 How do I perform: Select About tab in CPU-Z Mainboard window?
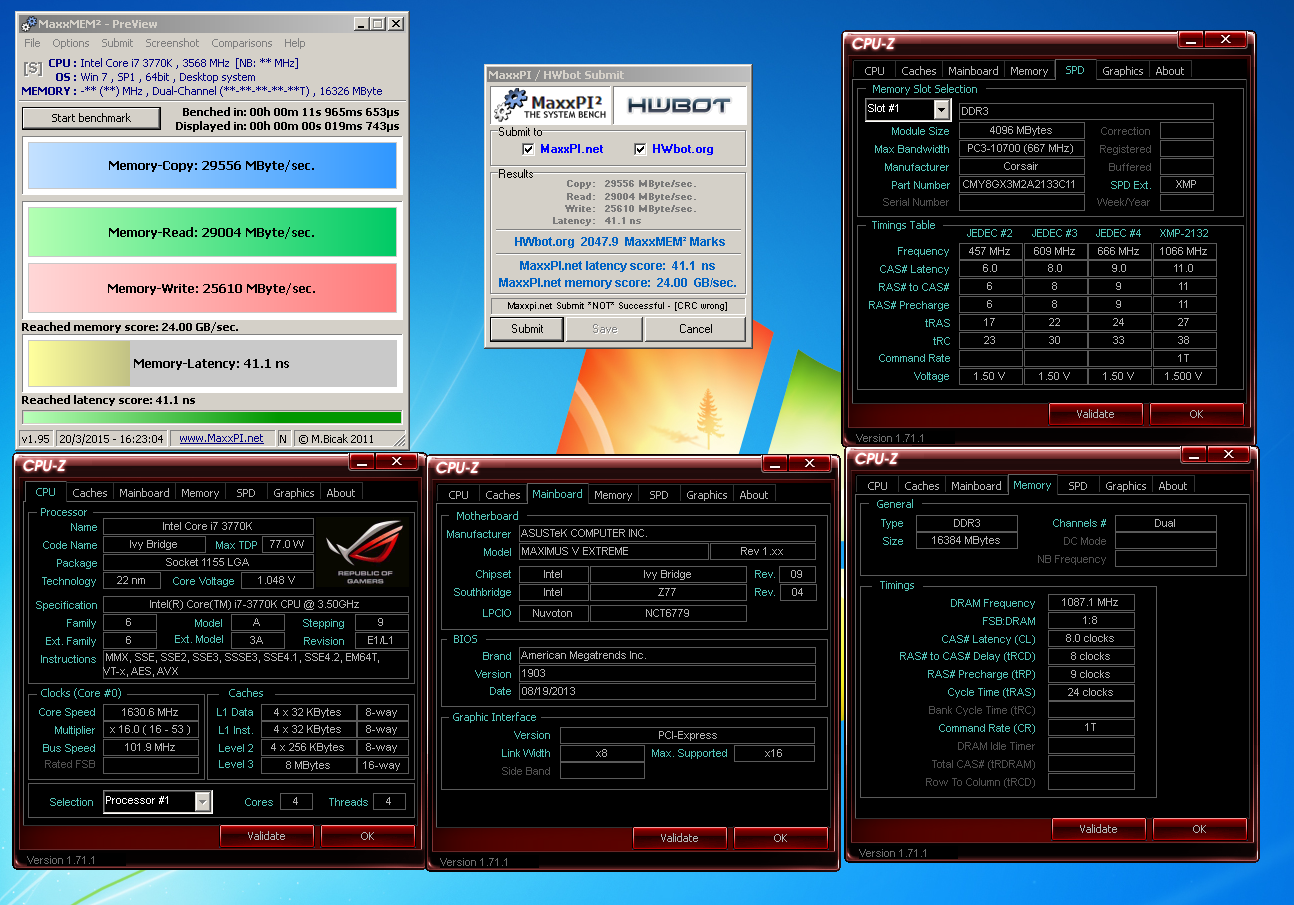[754, 495]
